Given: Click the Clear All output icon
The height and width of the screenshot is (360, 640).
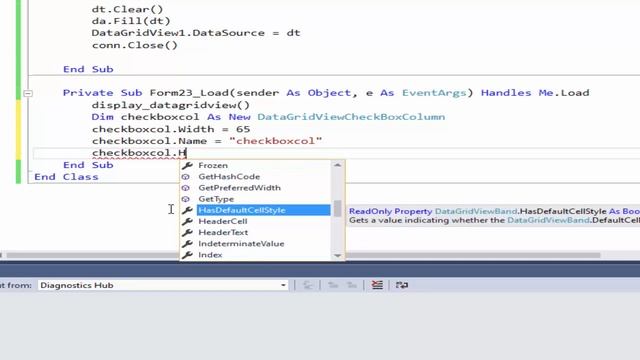Looking at the screenshot, I should (x=377, y=285).
